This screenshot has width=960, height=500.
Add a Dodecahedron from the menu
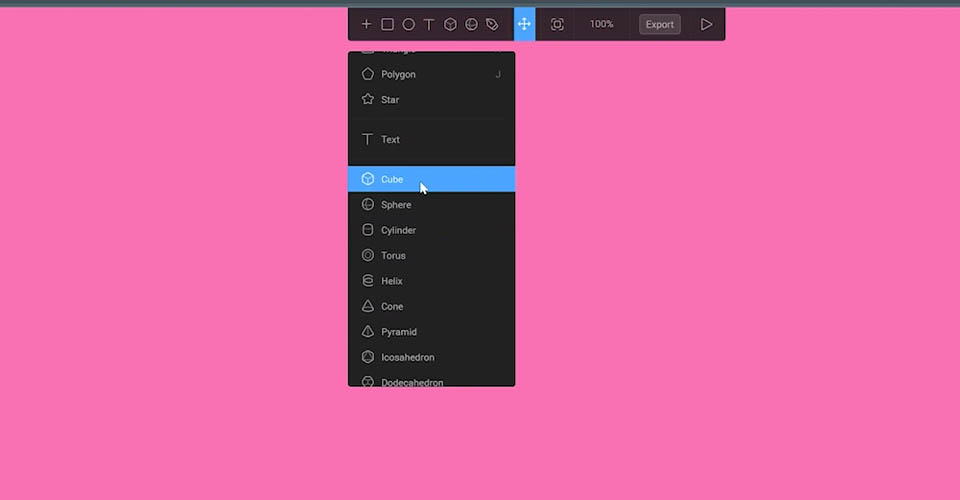pos(432,379)
